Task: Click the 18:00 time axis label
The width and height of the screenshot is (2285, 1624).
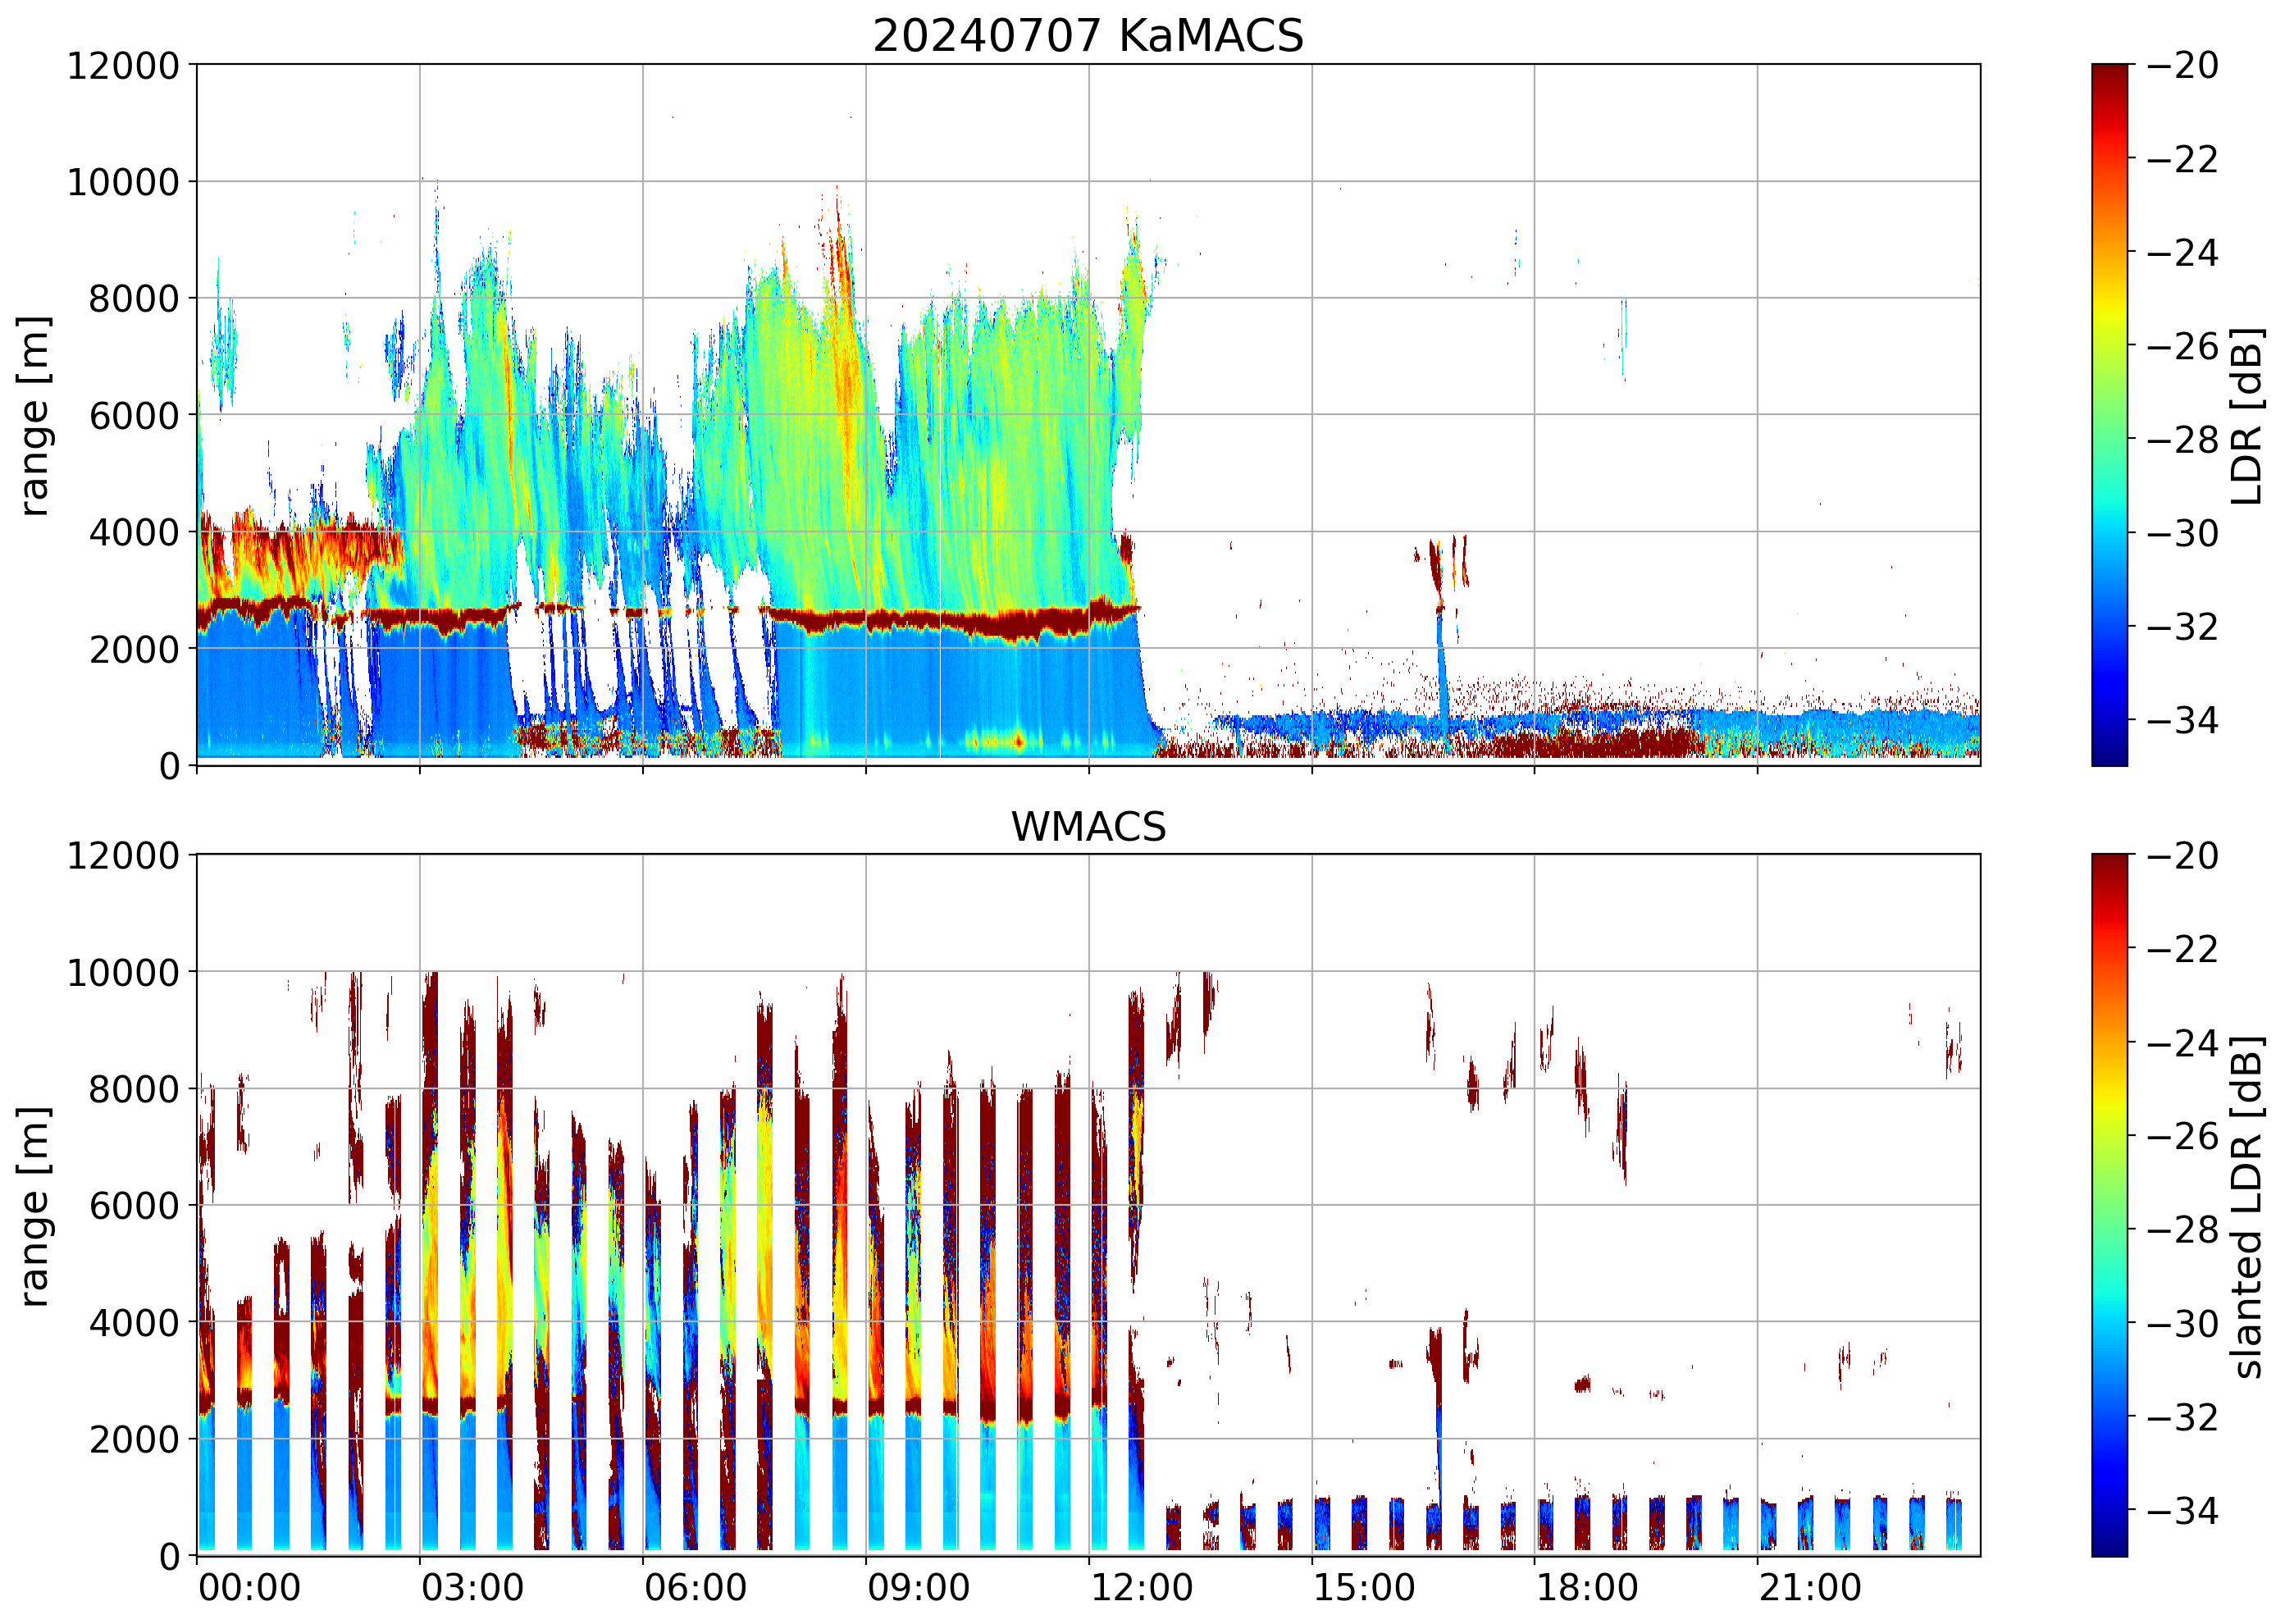Action: (x=1587, y=1588)
